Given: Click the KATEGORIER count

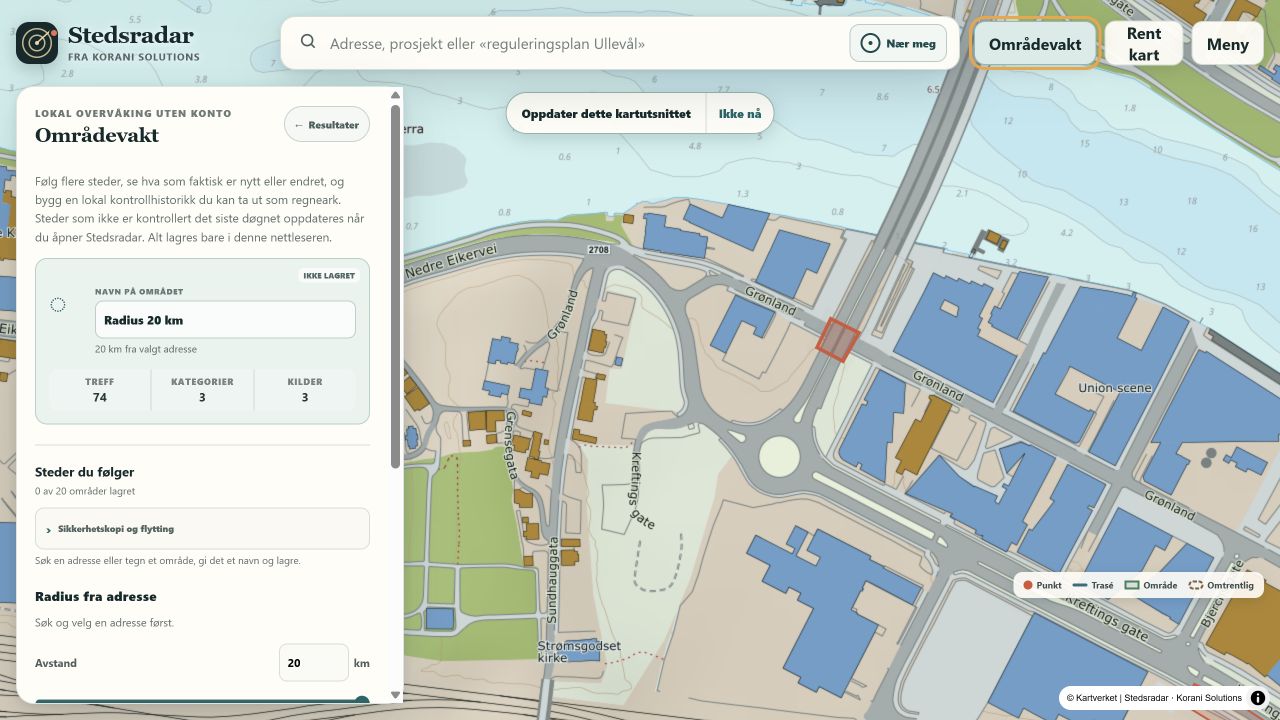Looking at the screenshot, I should pos(202,397).
